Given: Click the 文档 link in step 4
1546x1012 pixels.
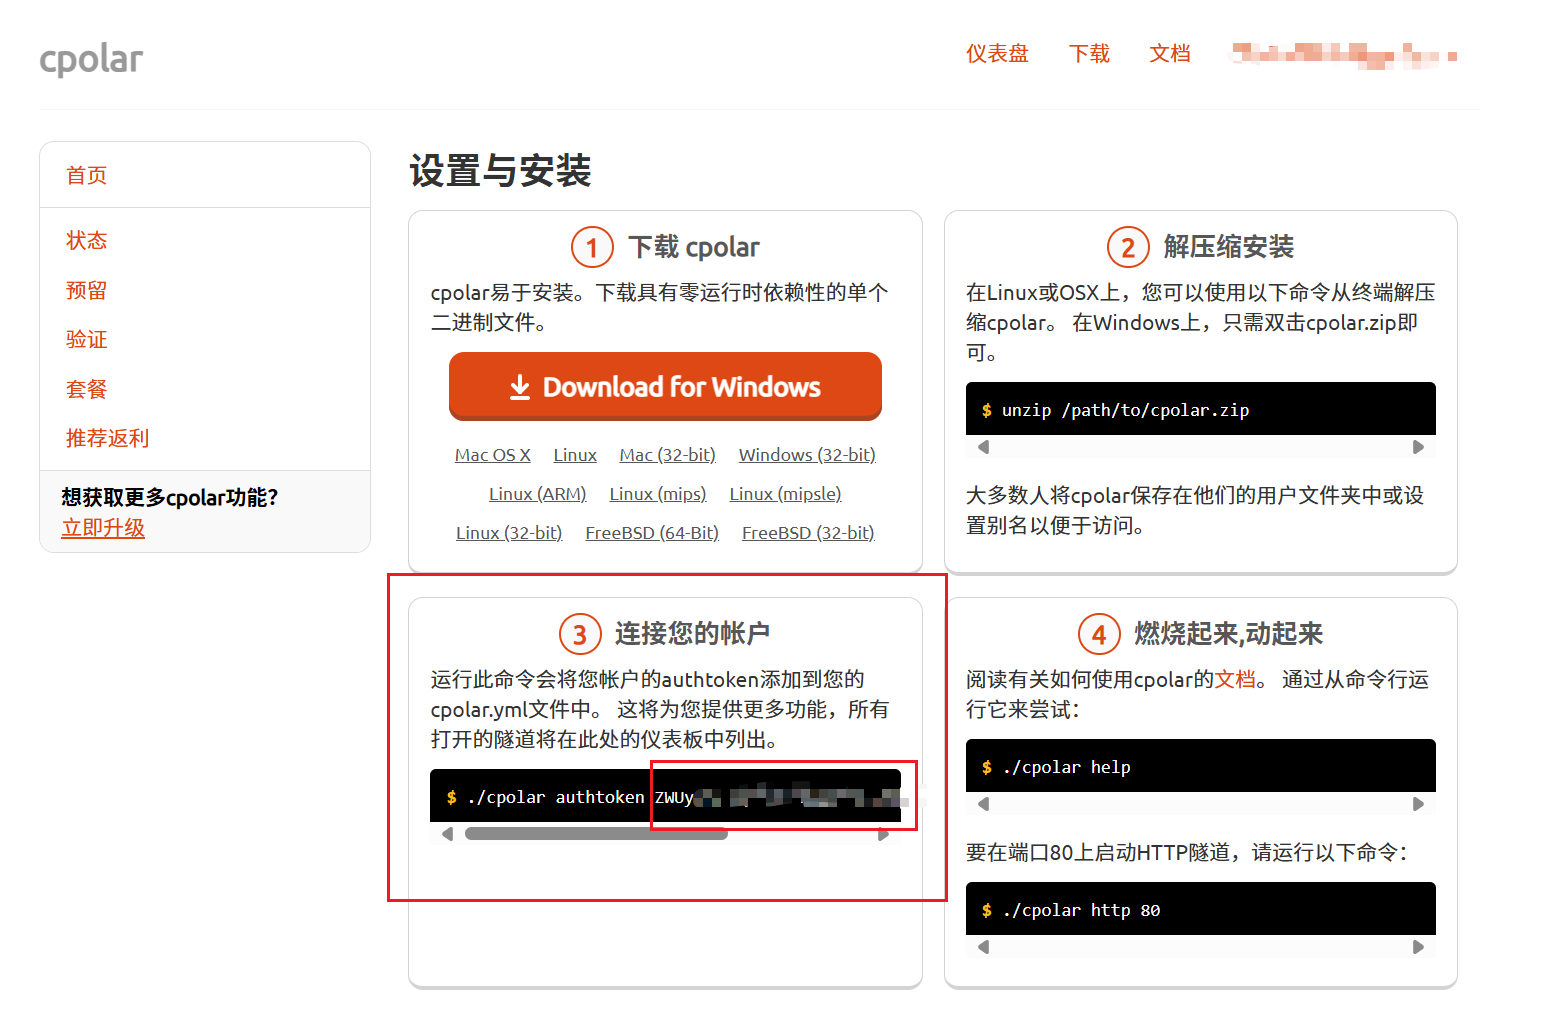Looking at the screenshot, I should coord(1235,680).
